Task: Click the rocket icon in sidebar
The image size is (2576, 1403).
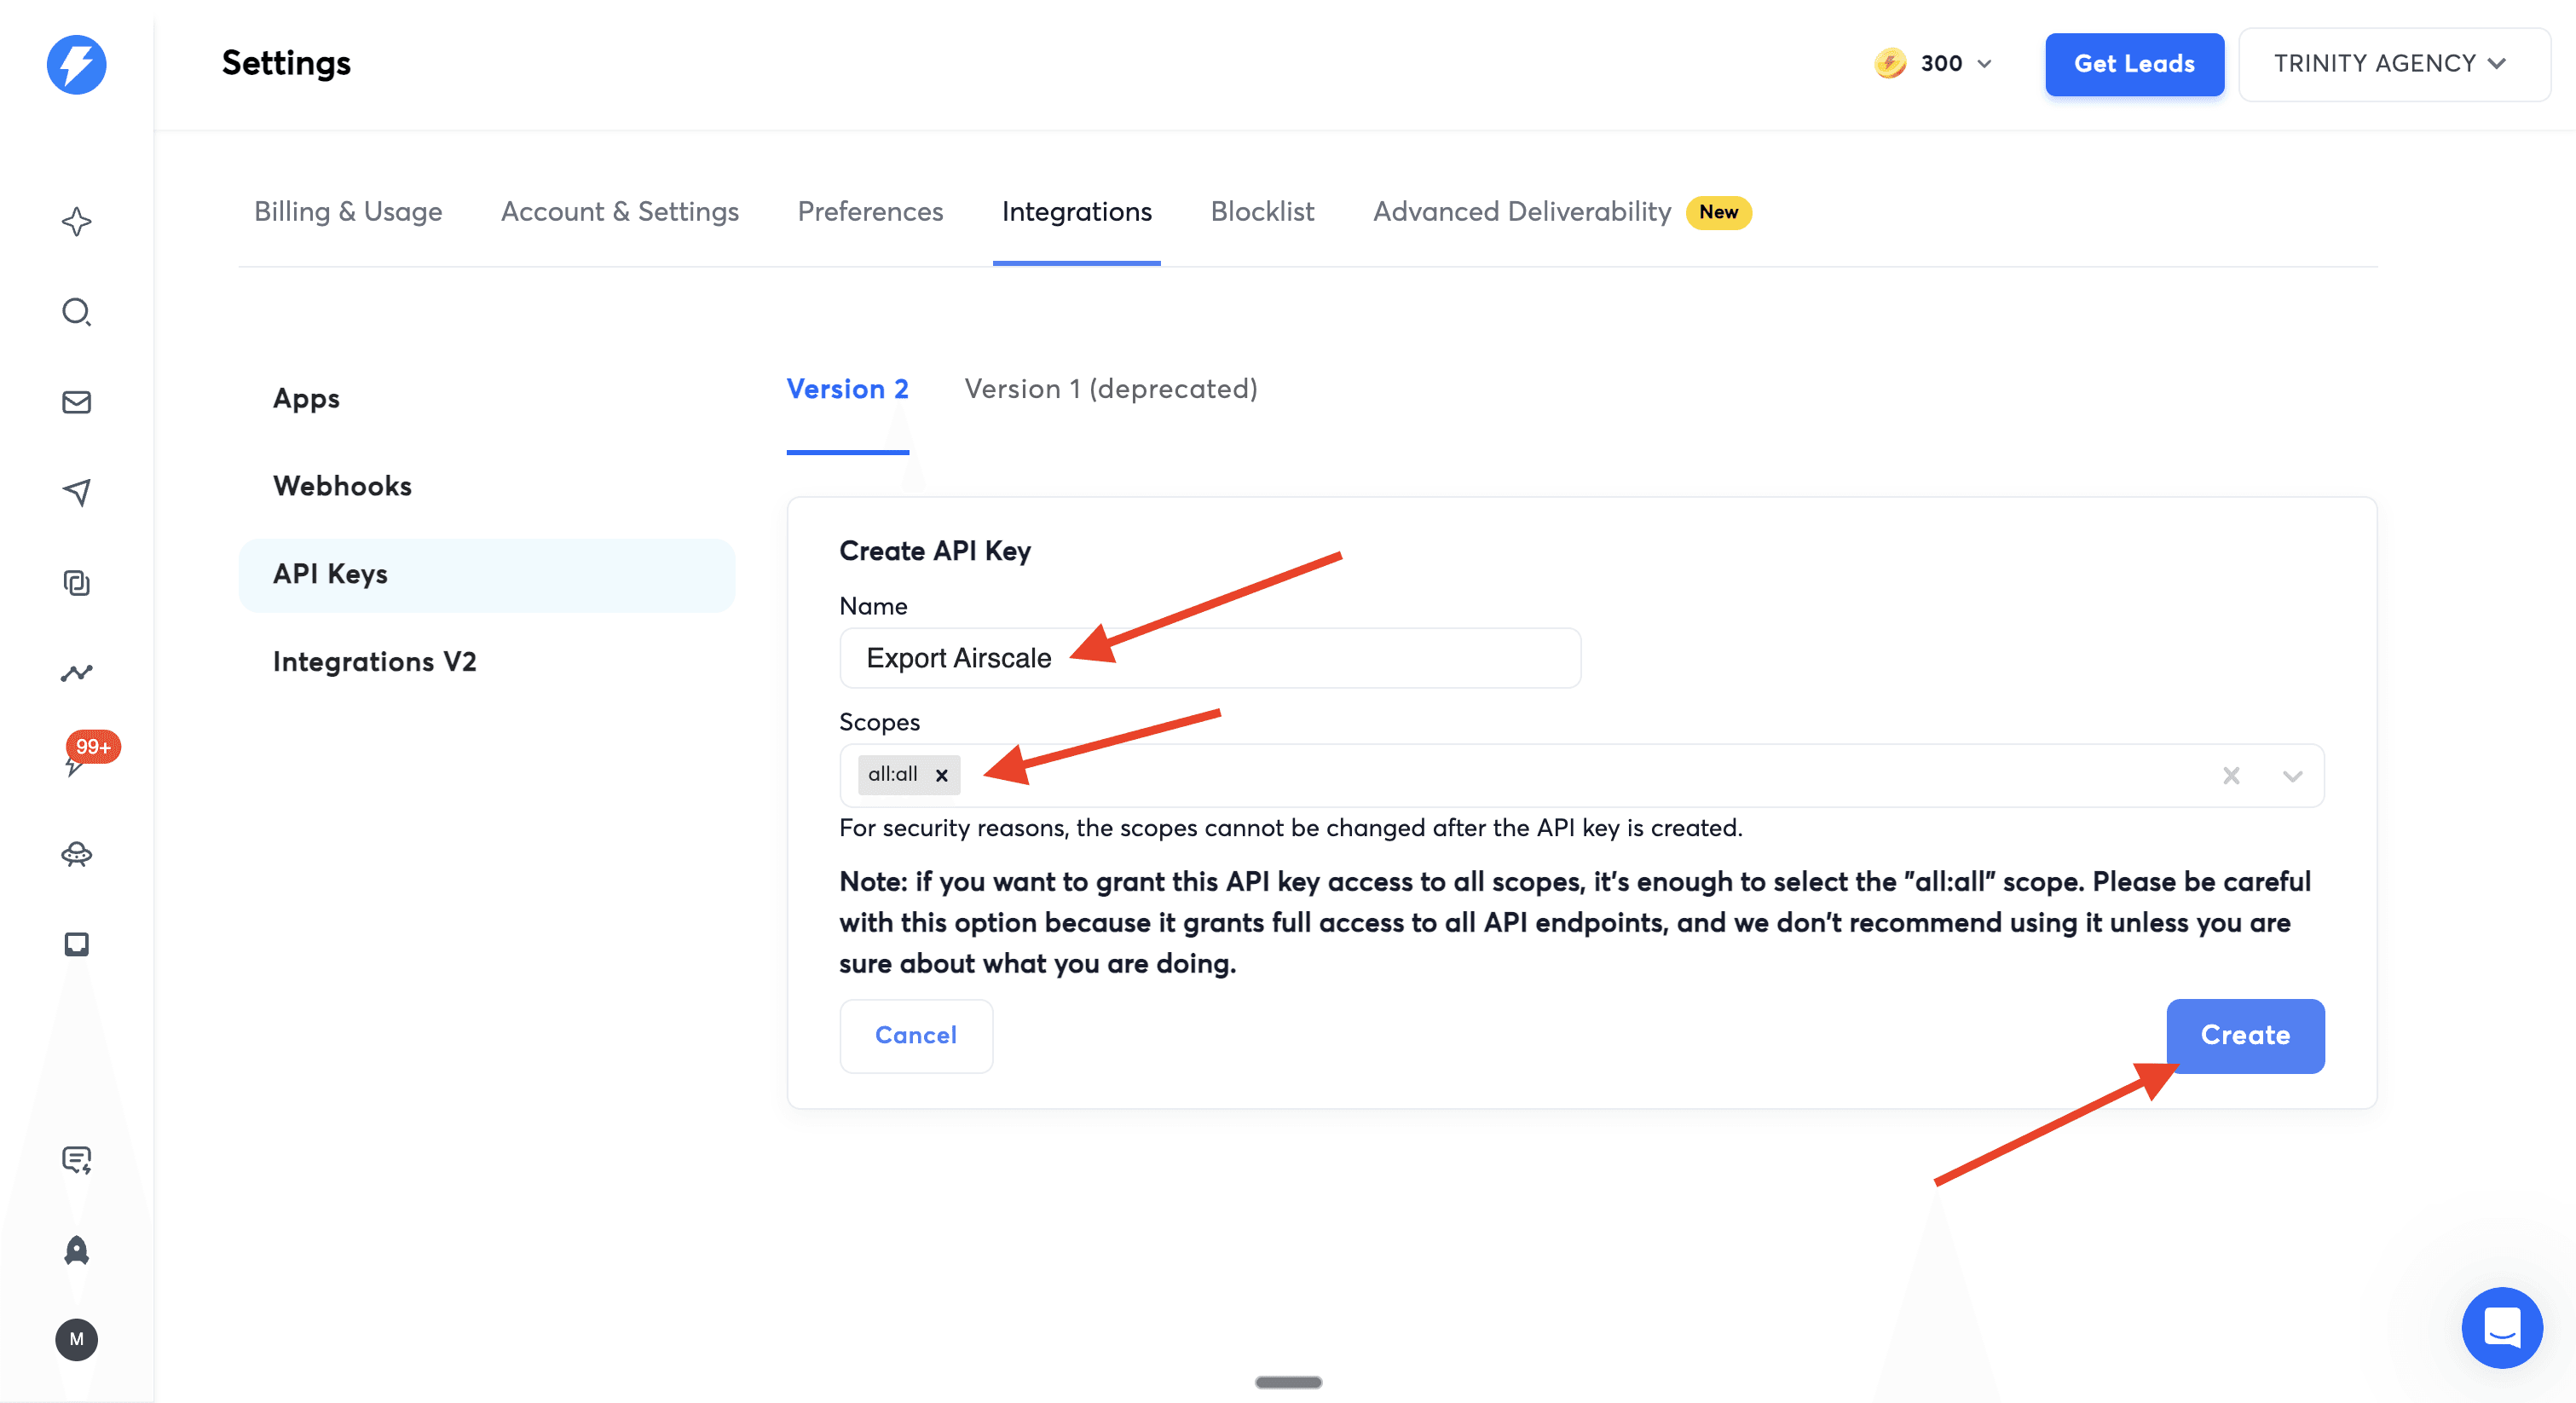Action: click(x=76, y=1250)
